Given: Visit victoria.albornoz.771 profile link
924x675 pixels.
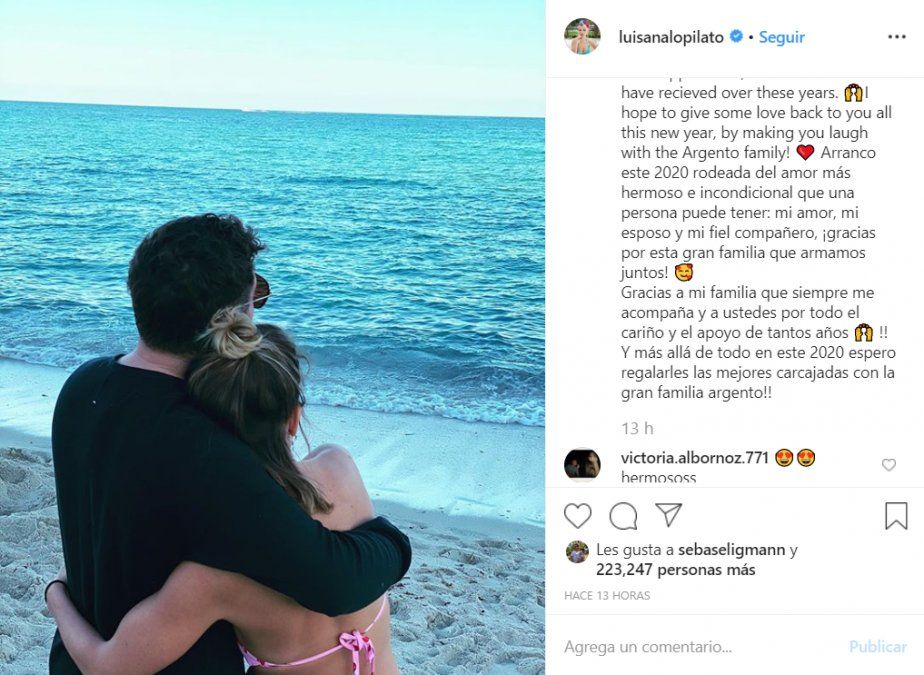Looking at the screenshot, I should click(694, 457).
